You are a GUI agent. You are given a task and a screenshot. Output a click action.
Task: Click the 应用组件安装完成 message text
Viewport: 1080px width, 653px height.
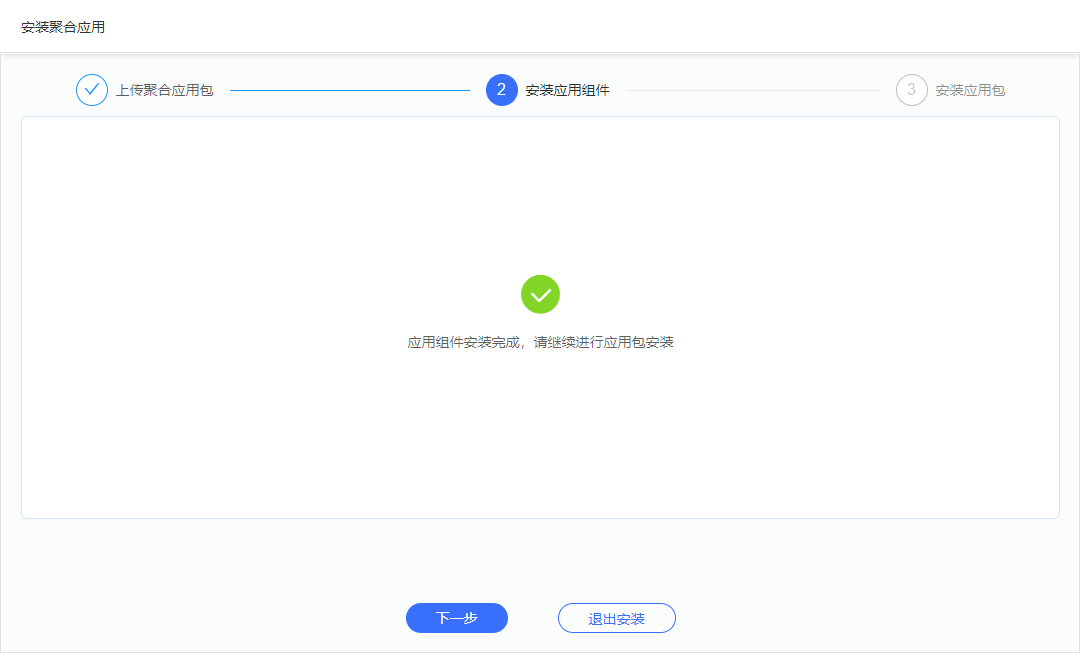click(540, 342)
